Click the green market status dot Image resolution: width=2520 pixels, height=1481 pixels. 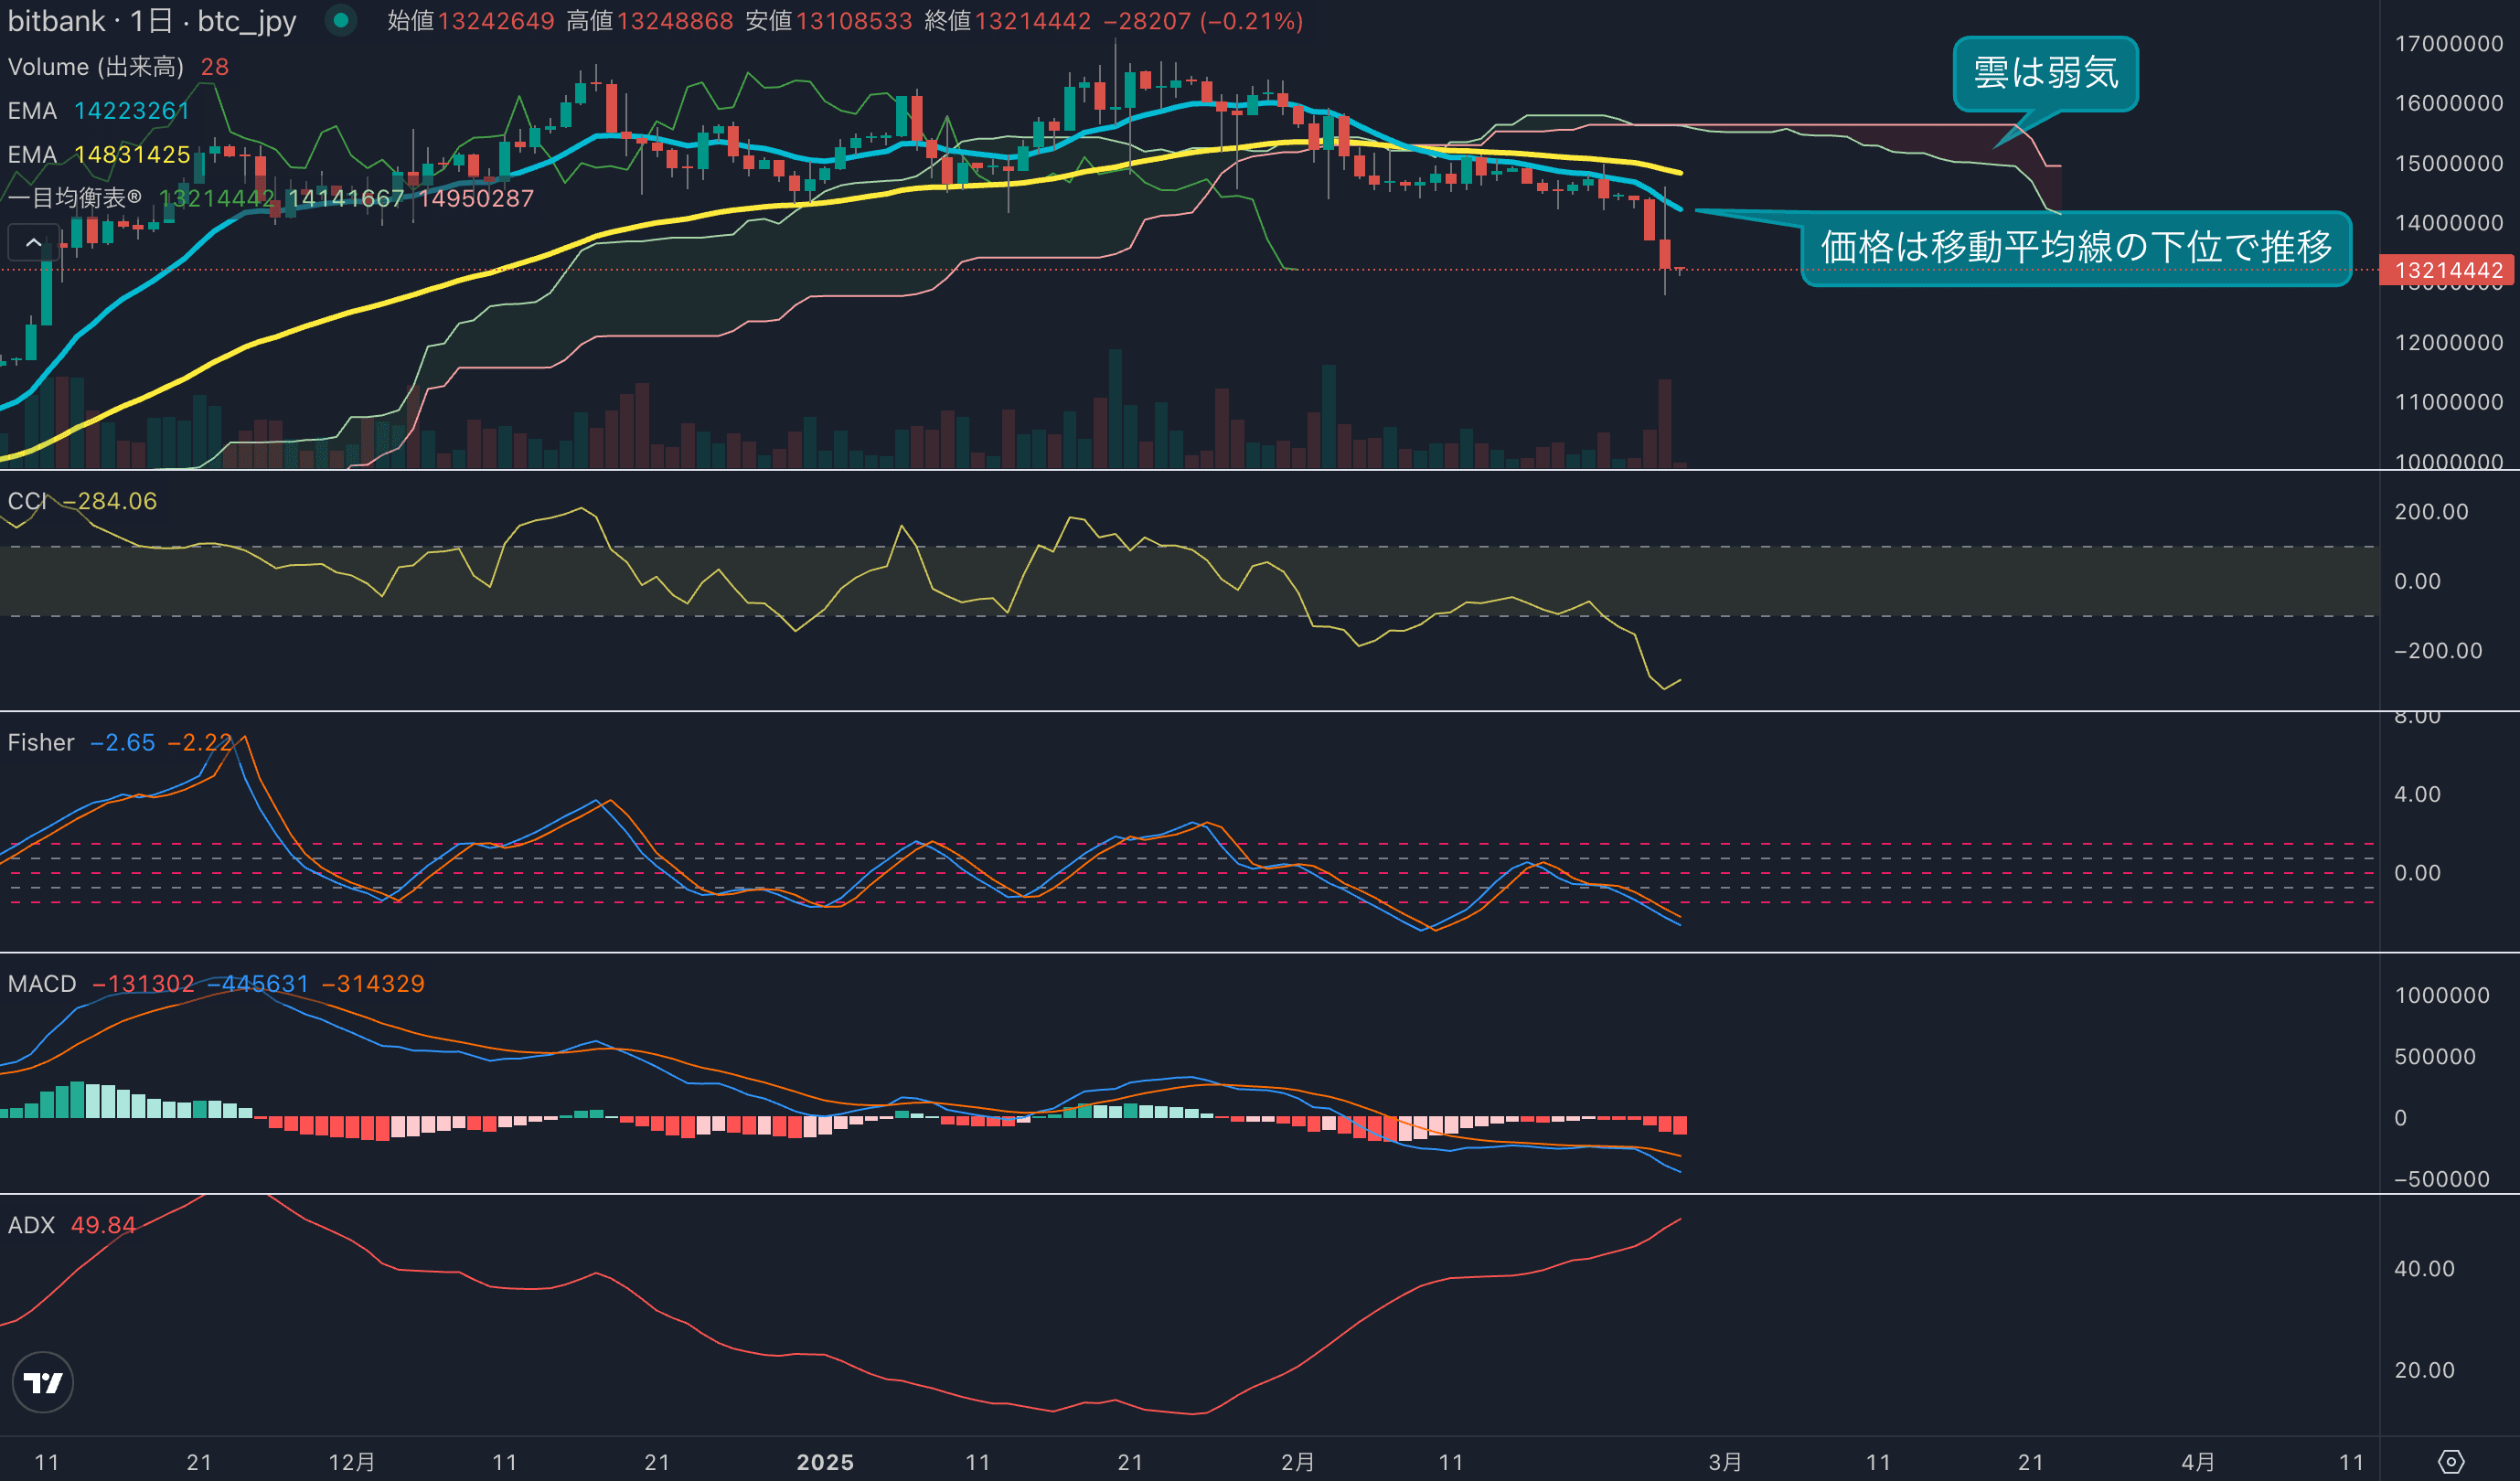click(x=341, y=20)
